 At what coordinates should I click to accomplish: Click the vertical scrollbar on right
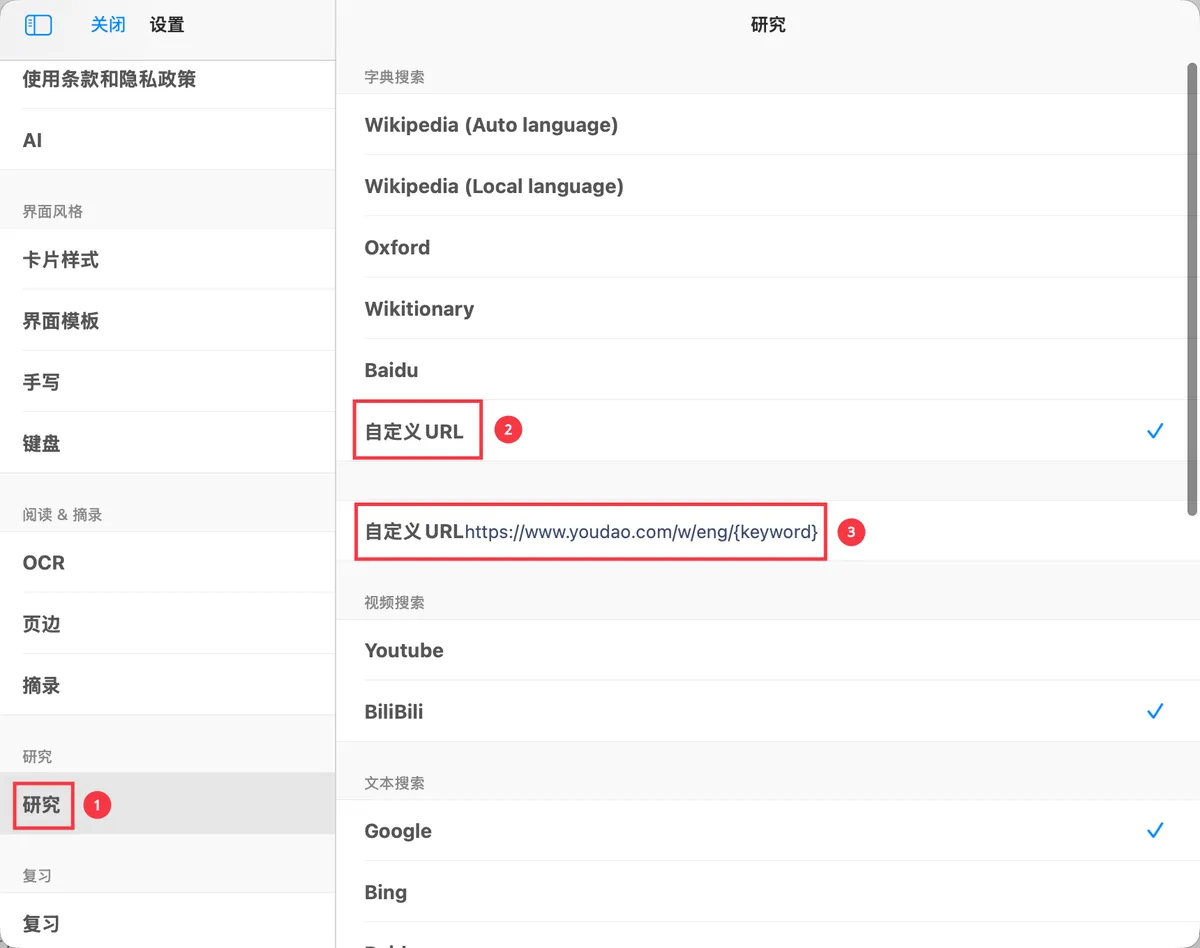[x=1191, y=290]
